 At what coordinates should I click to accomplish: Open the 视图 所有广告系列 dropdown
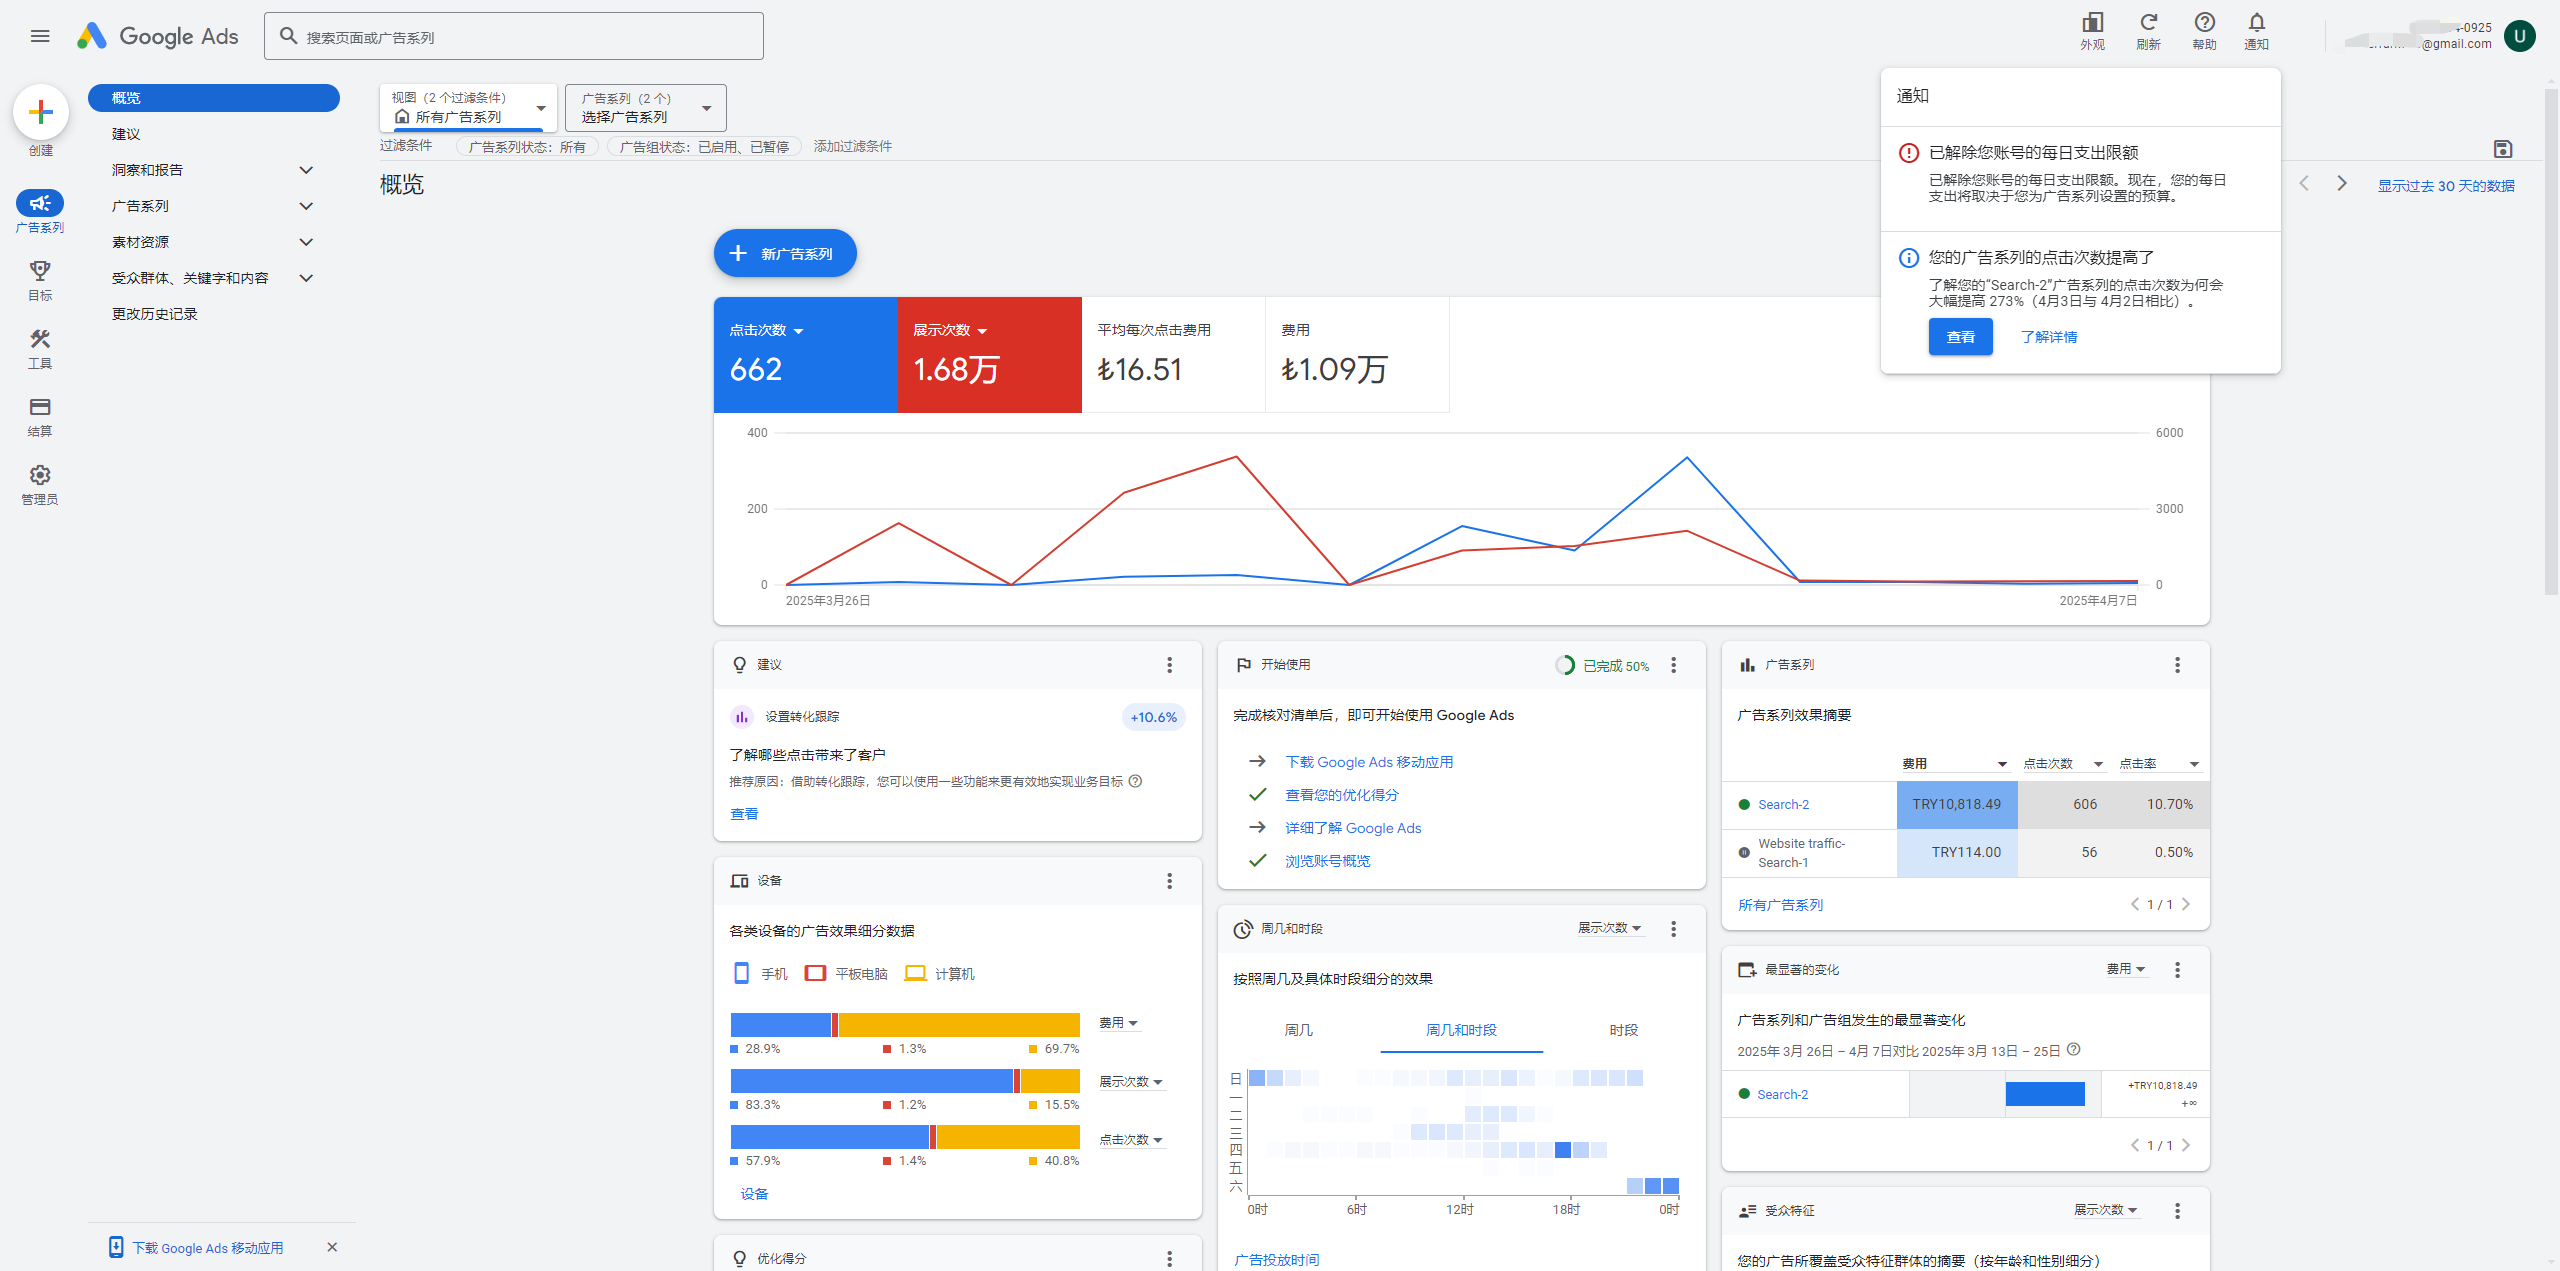click(468, 108)
